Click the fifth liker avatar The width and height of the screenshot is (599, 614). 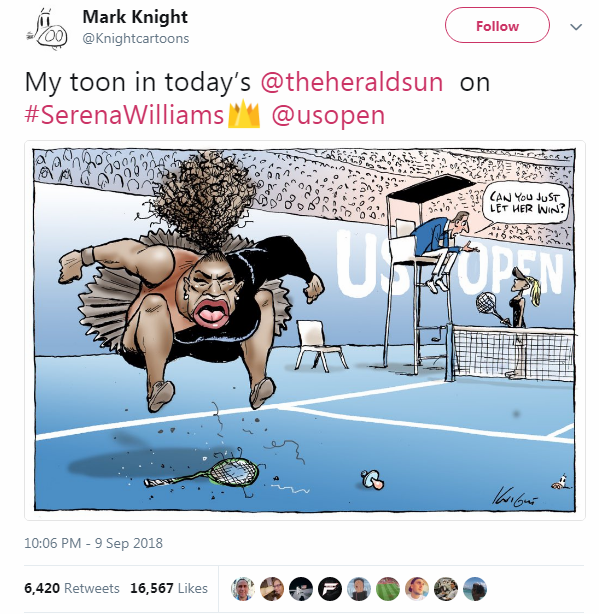pyautogui.click(x=359, y=589)
